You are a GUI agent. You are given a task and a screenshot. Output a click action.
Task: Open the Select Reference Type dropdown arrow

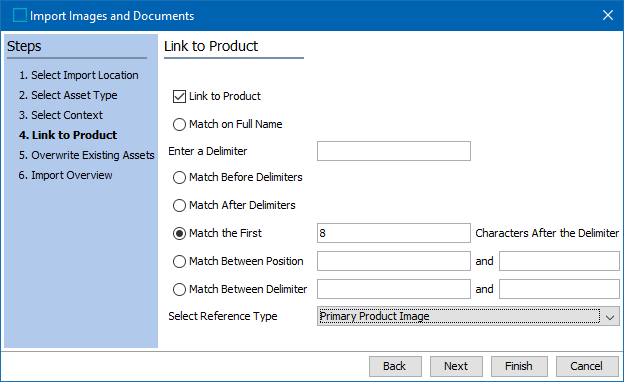610,316
